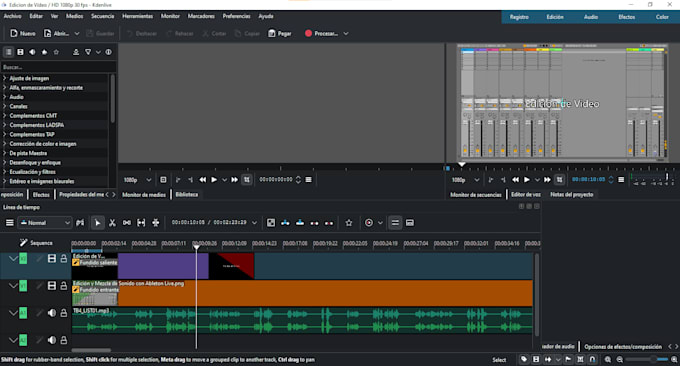Click the download effects icon

point(76,52)
